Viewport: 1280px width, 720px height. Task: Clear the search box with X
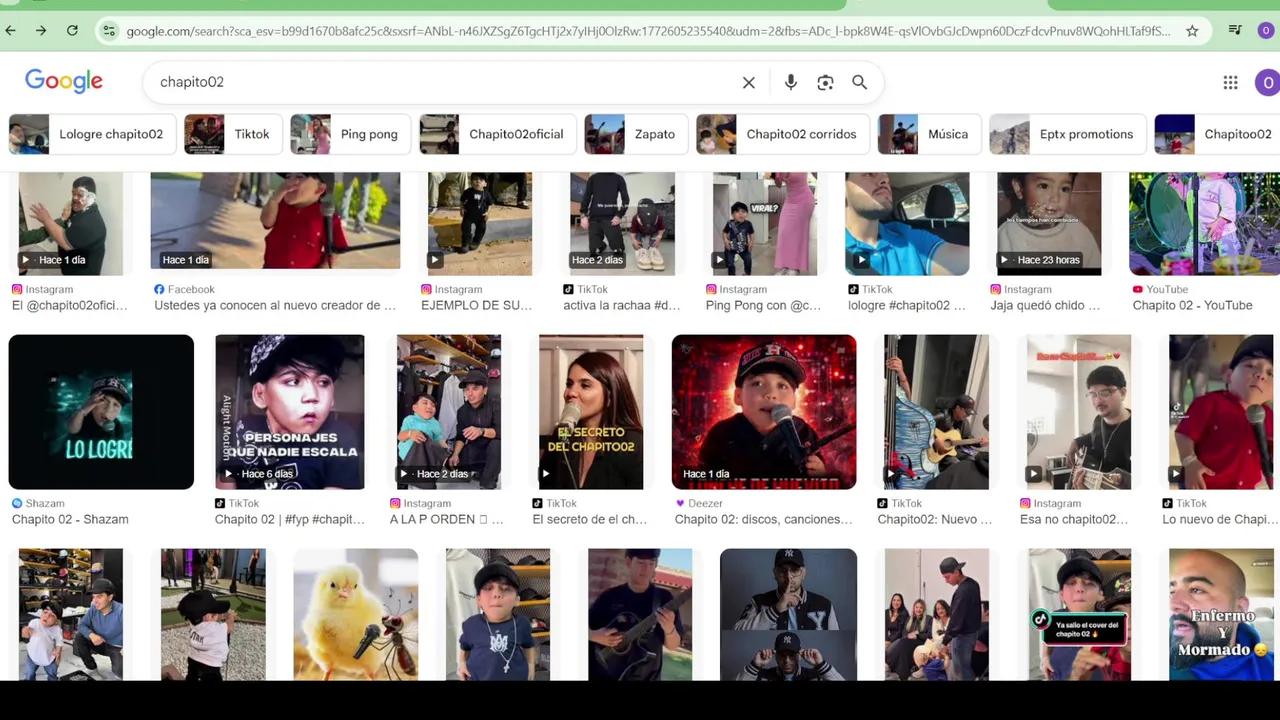[x=748, y=82]
